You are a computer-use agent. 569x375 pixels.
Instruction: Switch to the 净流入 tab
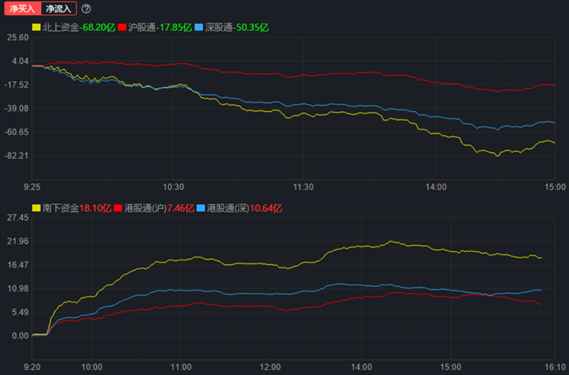pos(59,9)
